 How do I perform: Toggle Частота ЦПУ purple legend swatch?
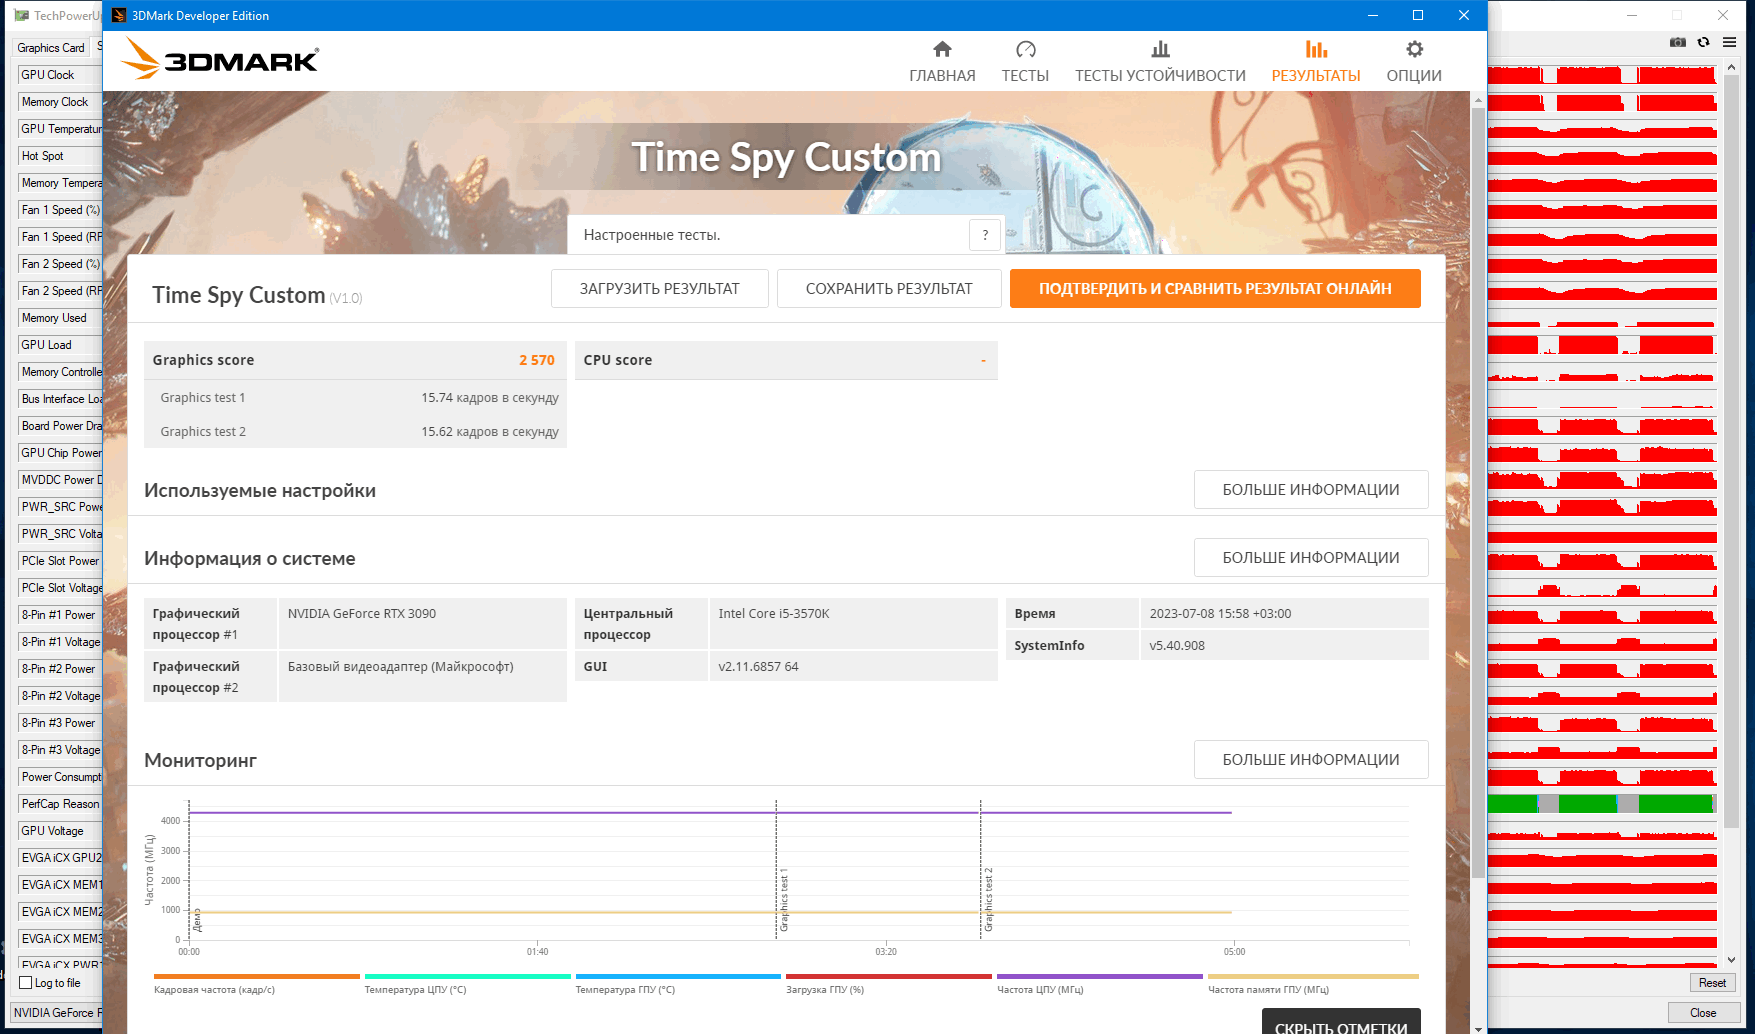(x=1100, y=976)
